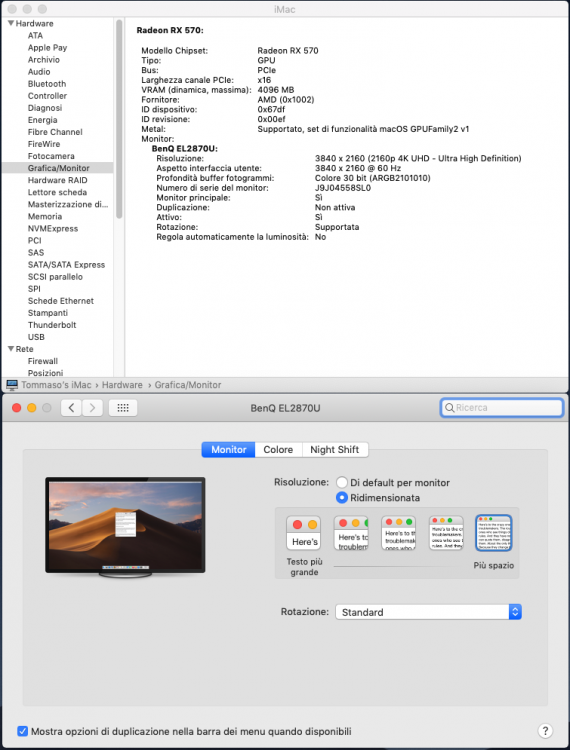Click the back arrow in Preferences toolbar
The height and width of the screenshot is (750, 570).
[71, 408]
